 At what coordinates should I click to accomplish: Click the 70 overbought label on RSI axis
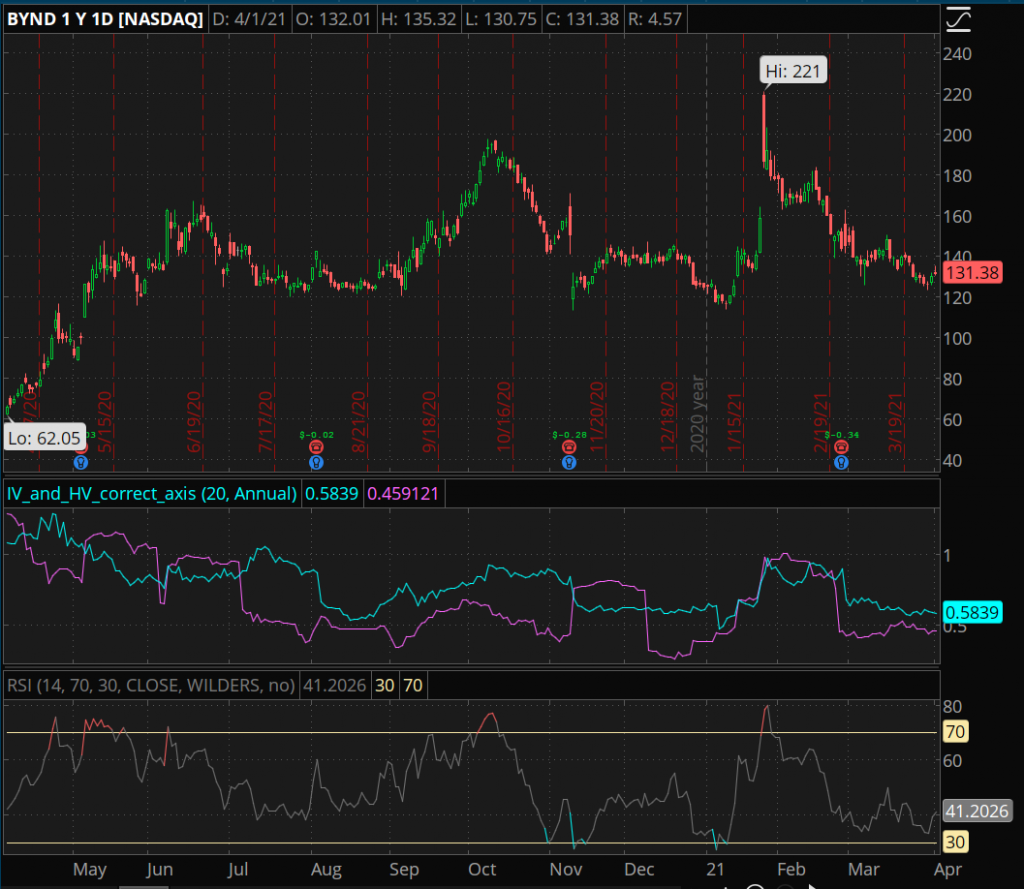(955, 731)
